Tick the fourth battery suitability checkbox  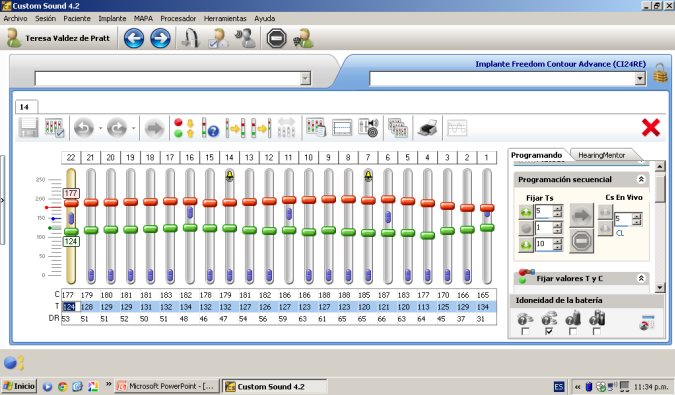[596, 331]
